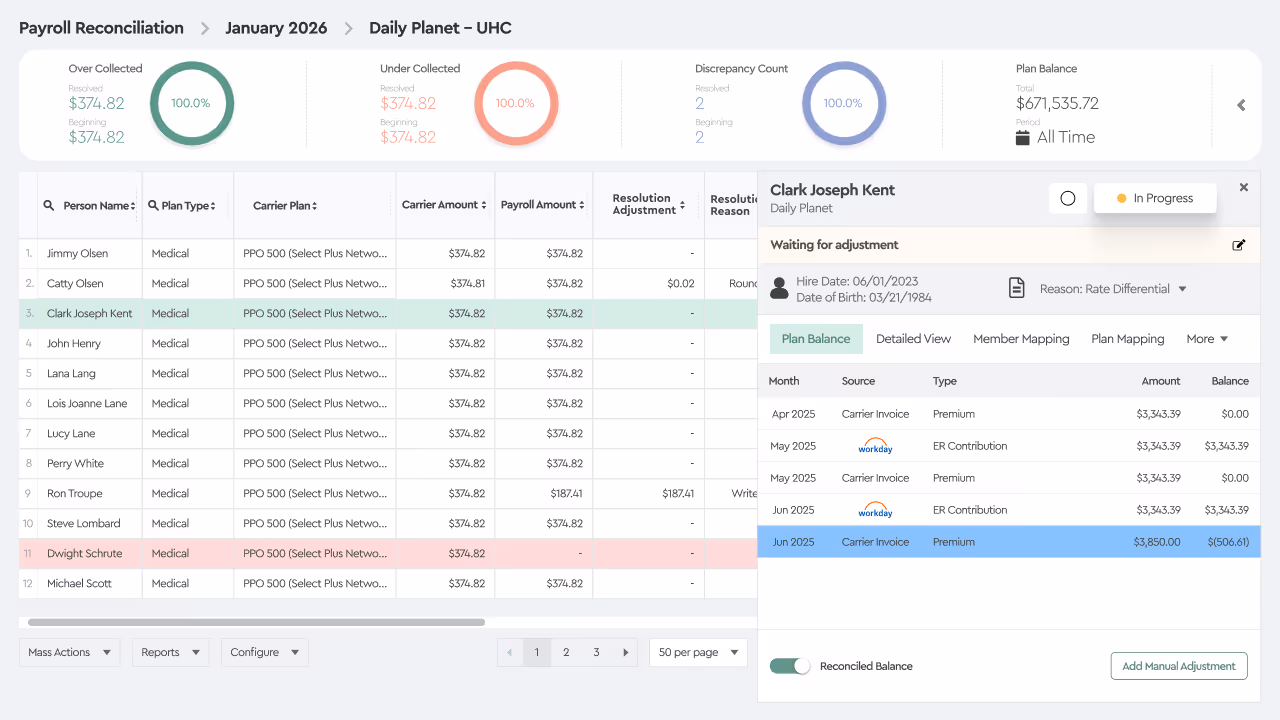The height and width of the screenshot is (720, 1280).
Task: Open the In Progress status dropdown
Action: coord(1155,198)
